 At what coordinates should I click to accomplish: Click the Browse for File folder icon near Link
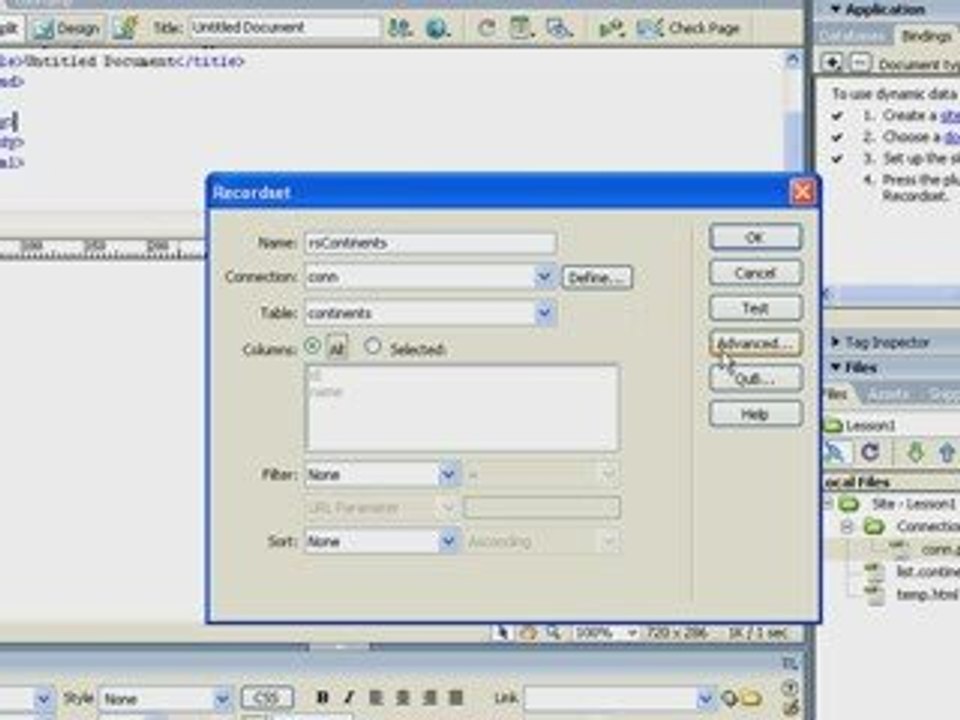pyautogui.click(x=751, y=698)
